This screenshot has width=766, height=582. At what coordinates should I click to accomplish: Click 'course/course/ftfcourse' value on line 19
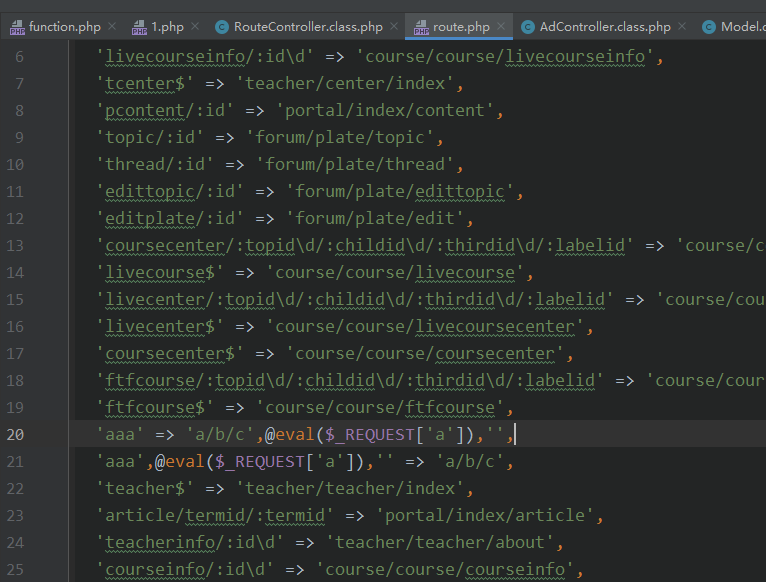380,408
